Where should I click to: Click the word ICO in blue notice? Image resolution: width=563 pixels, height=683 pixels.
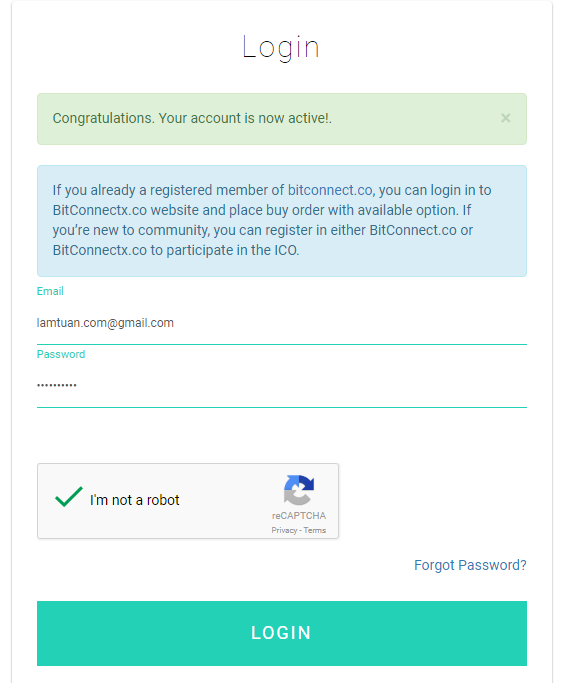(x=286, y=250)
